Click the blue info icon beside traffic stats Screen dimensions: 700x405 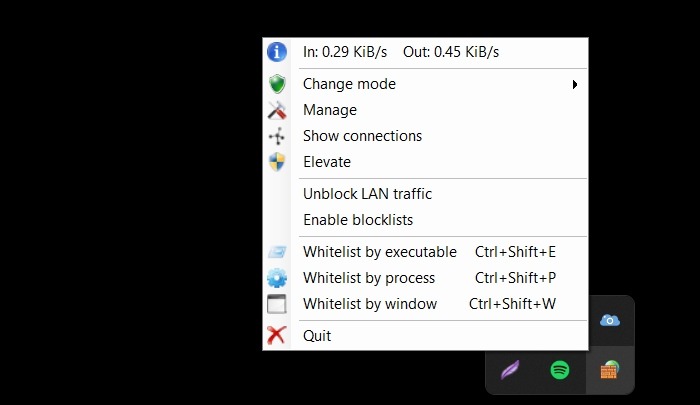[277, 52]
